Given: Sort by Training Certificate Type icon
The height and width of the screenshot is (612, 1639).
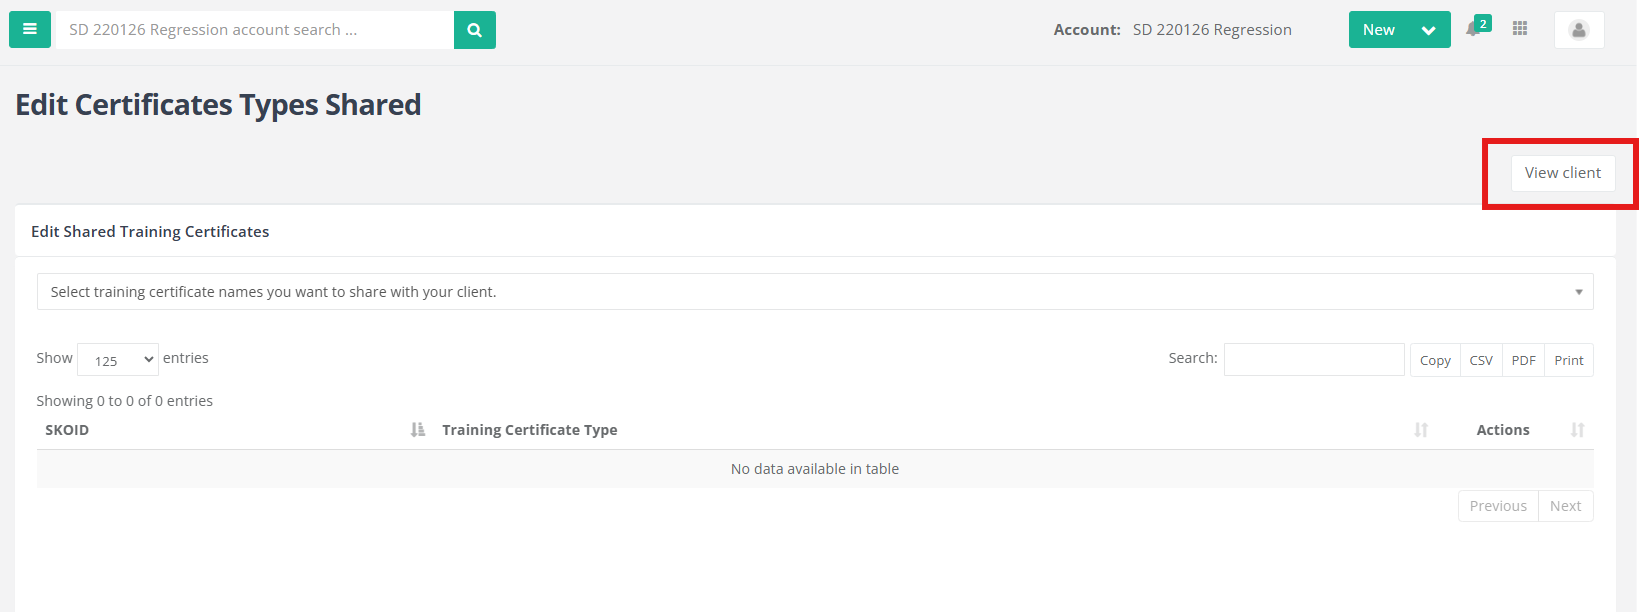Looking at the screenshot, I should point(1421,430).
